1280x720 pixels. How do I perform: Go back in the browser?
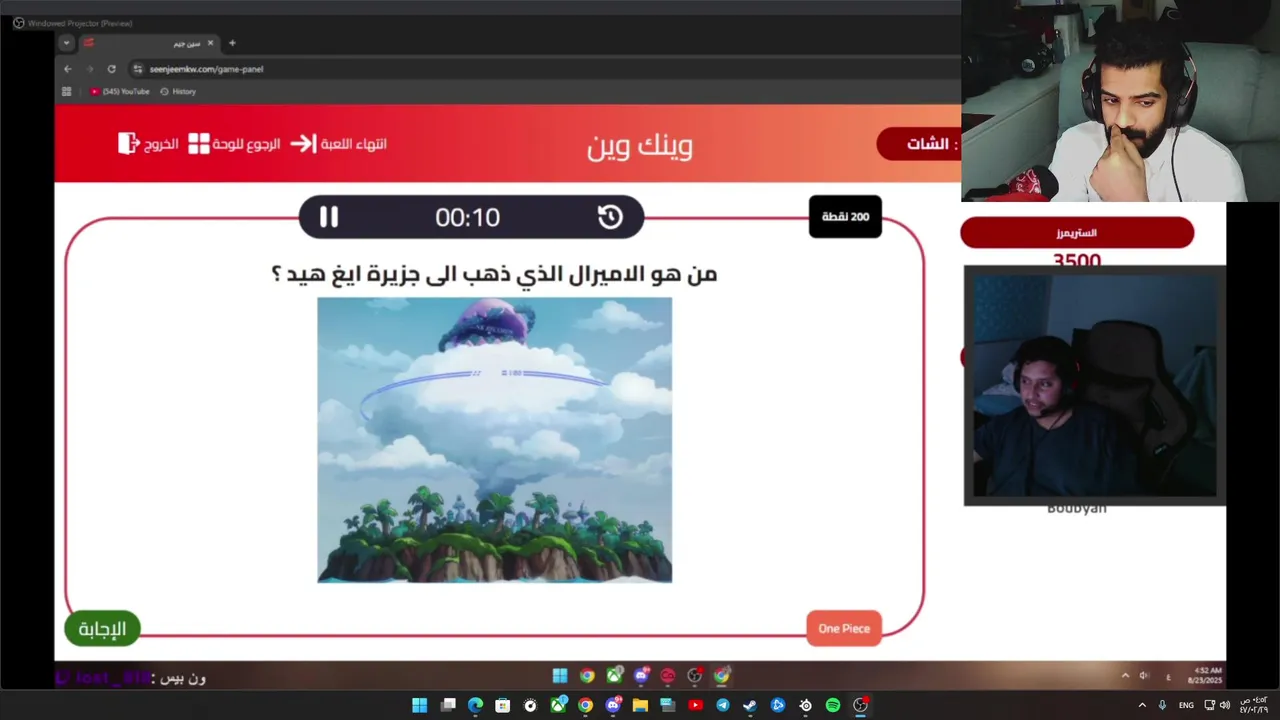pyautogui.click(x=67, y=69)
